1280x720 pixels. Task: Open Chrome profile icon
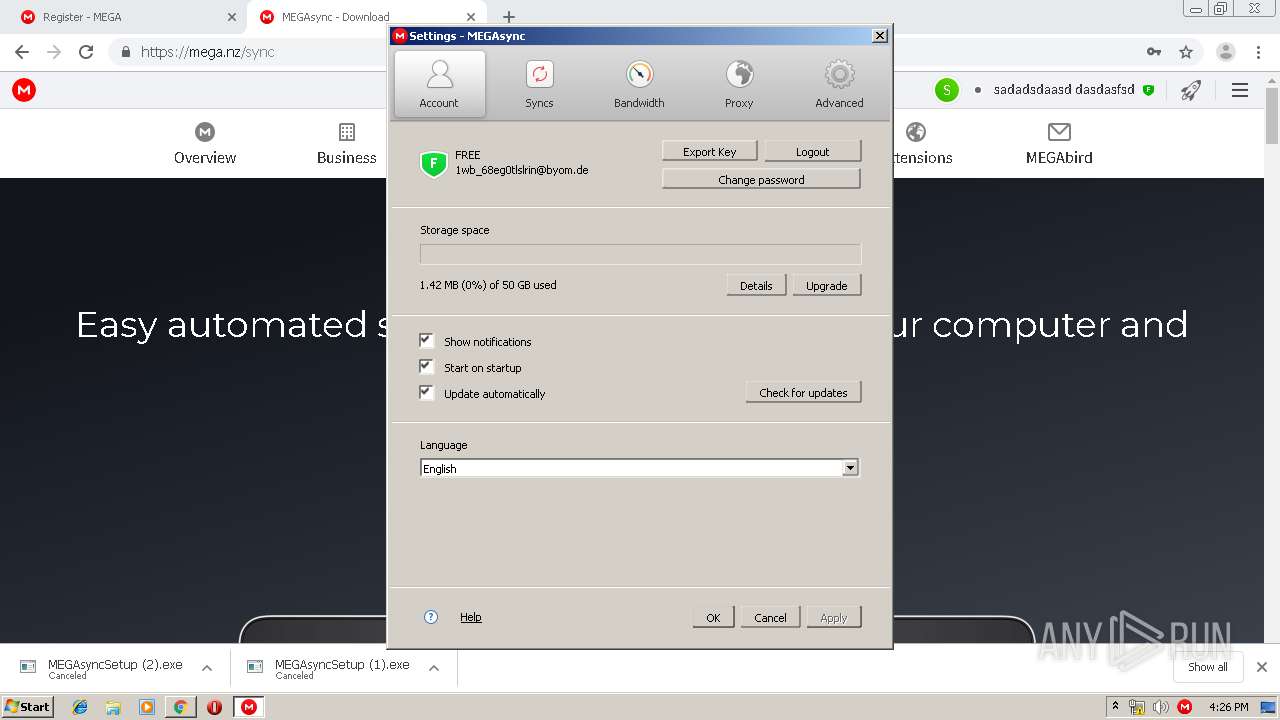coord(1226,52)
